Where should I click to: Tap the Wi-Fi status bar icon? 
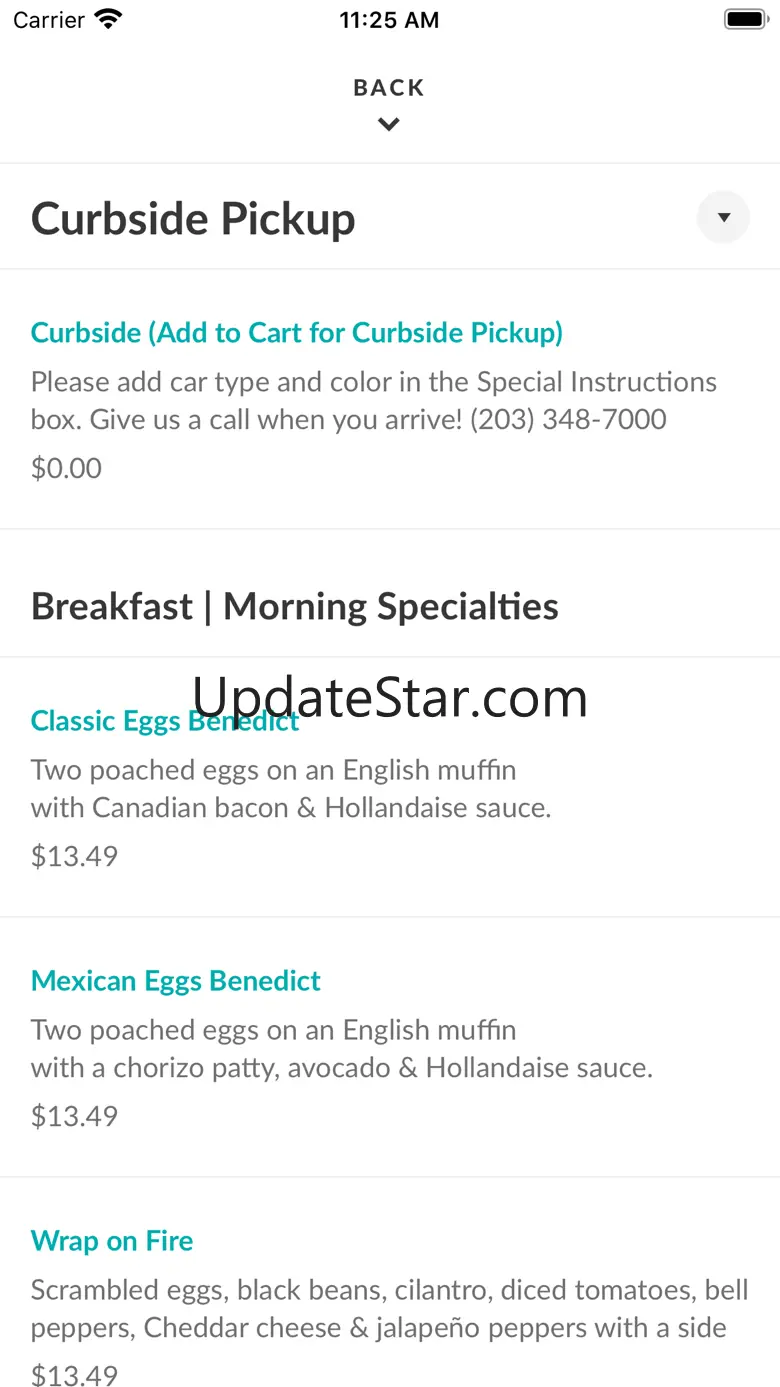coord(107,19)
